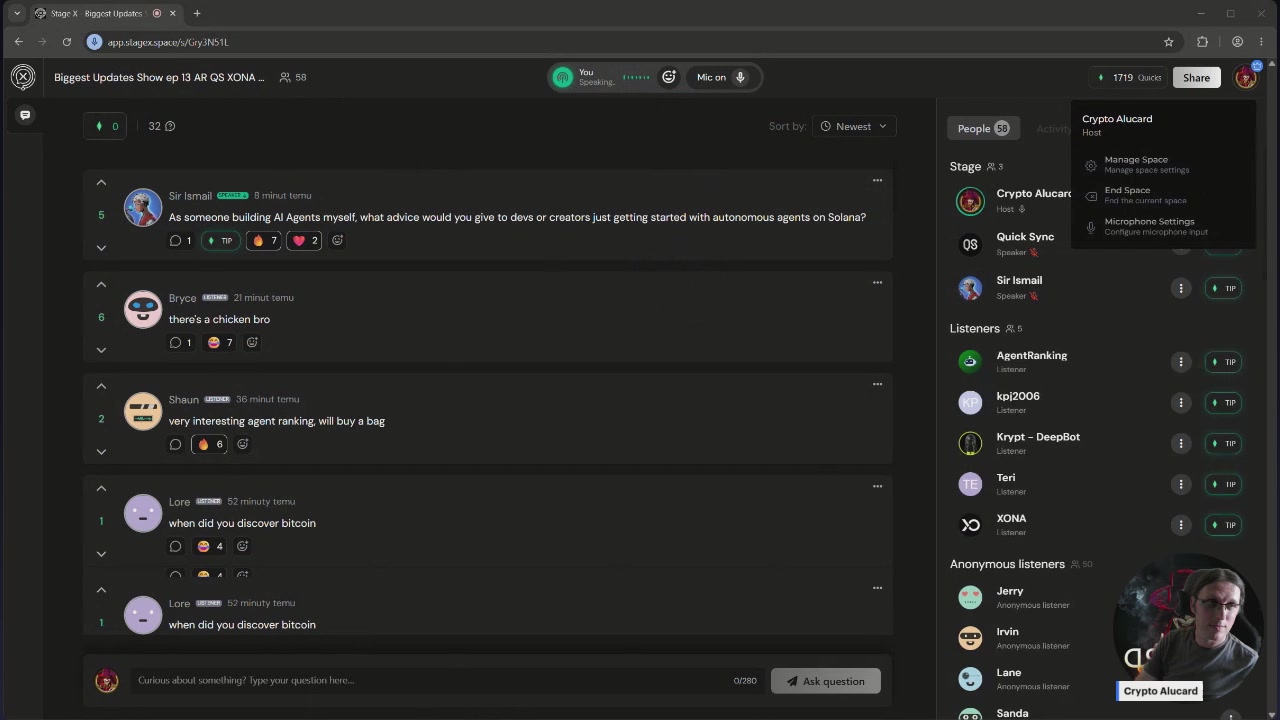This screenshot has width=1280, height=720.
Task: Switch to the People tab
Action: coord(983,128)
